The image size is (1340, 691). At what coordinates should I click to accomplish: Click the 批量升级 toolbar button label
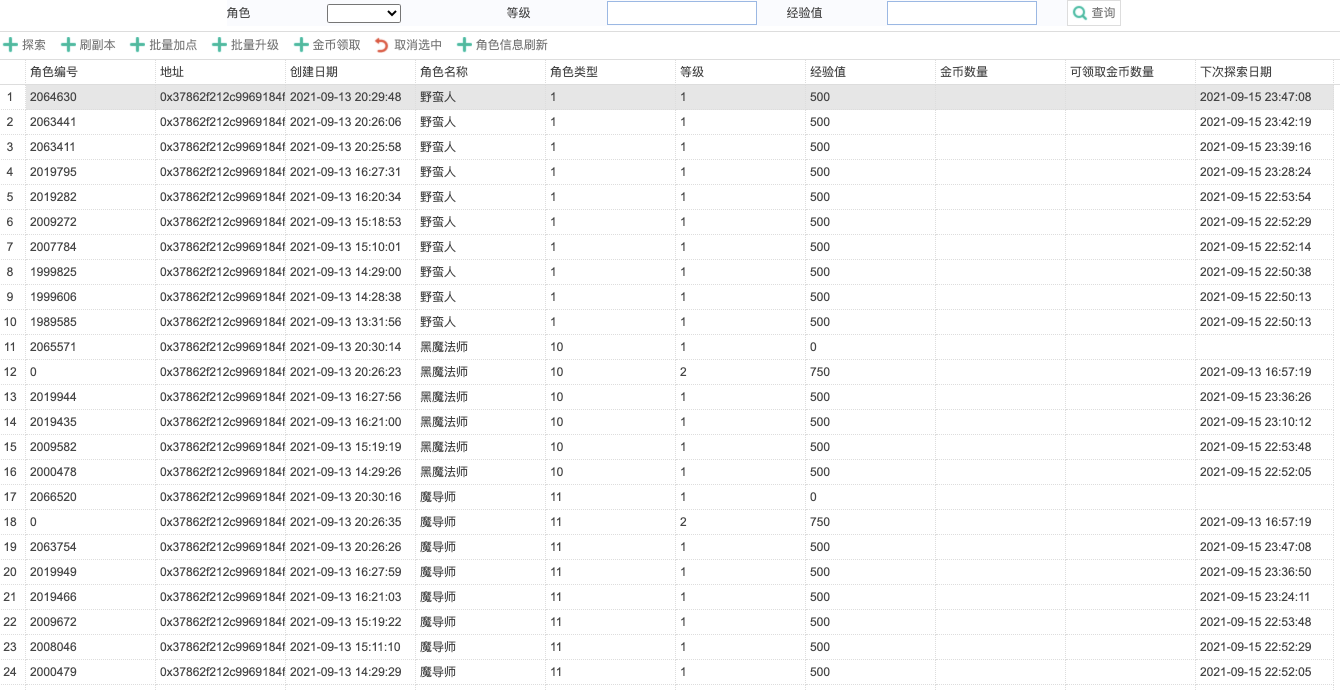point(255,45)
